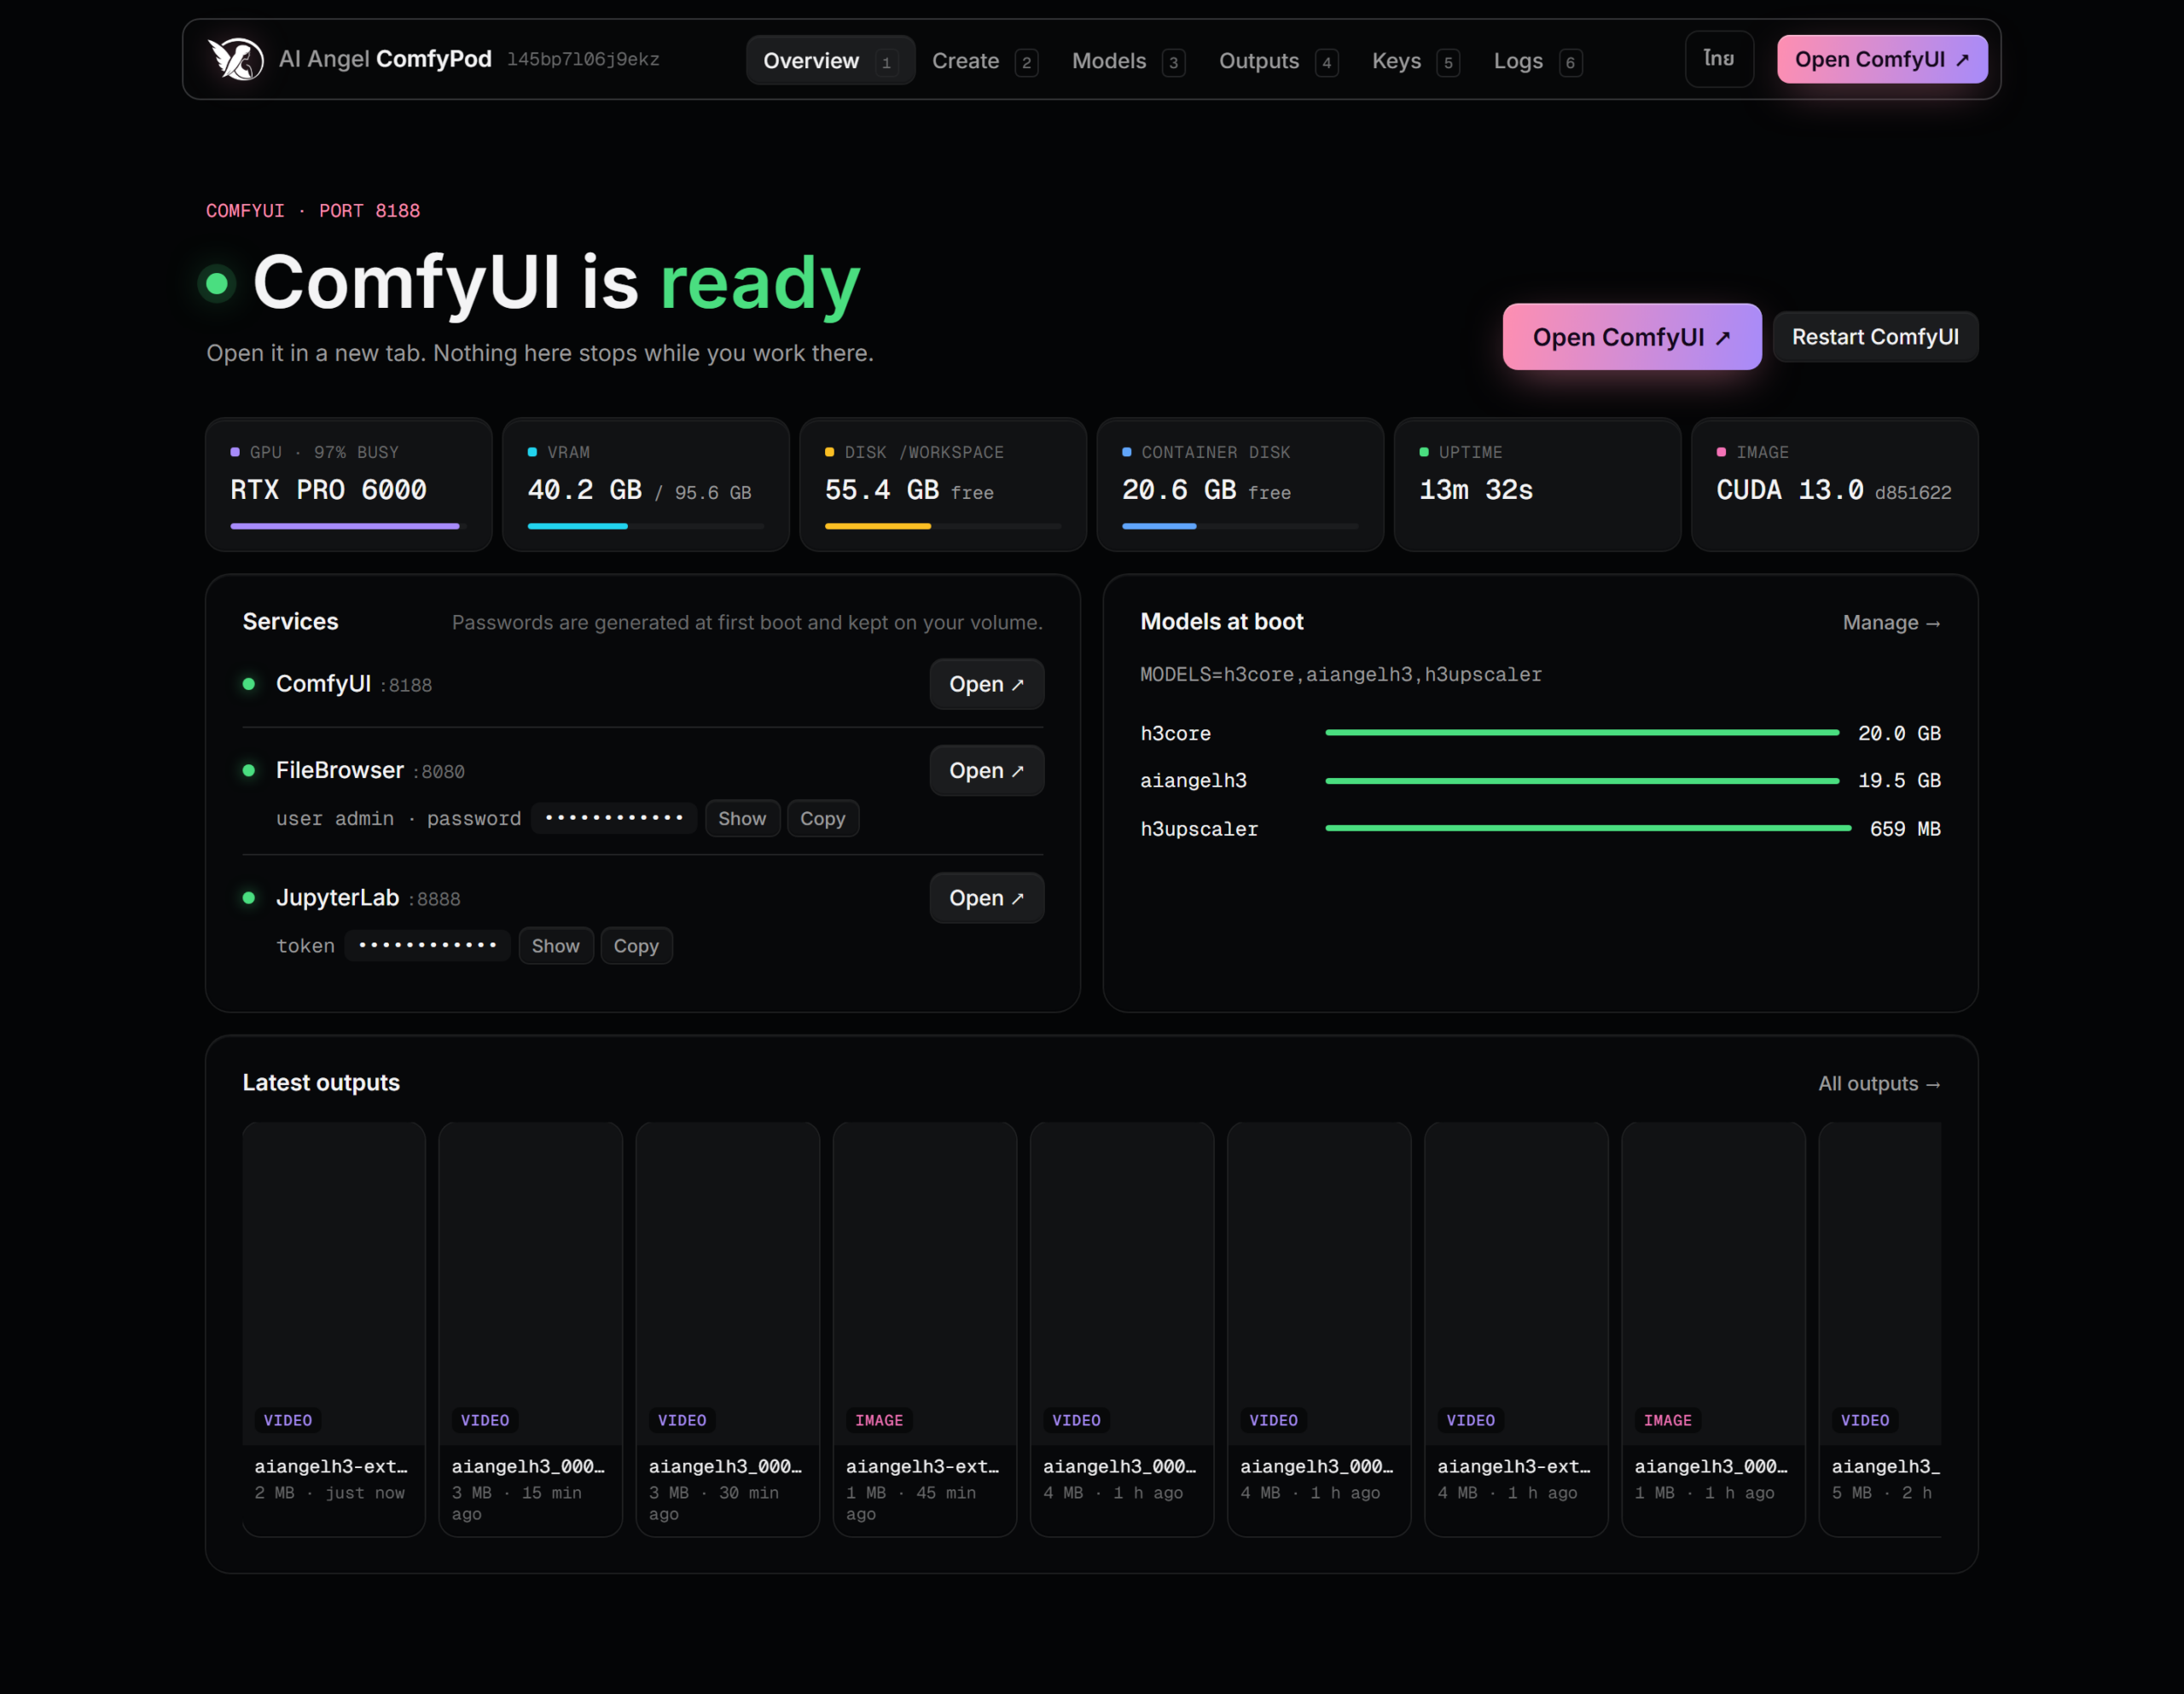Open the video output from 15 min ago
The image size is (2184, 1694).
click(531, 1329)
